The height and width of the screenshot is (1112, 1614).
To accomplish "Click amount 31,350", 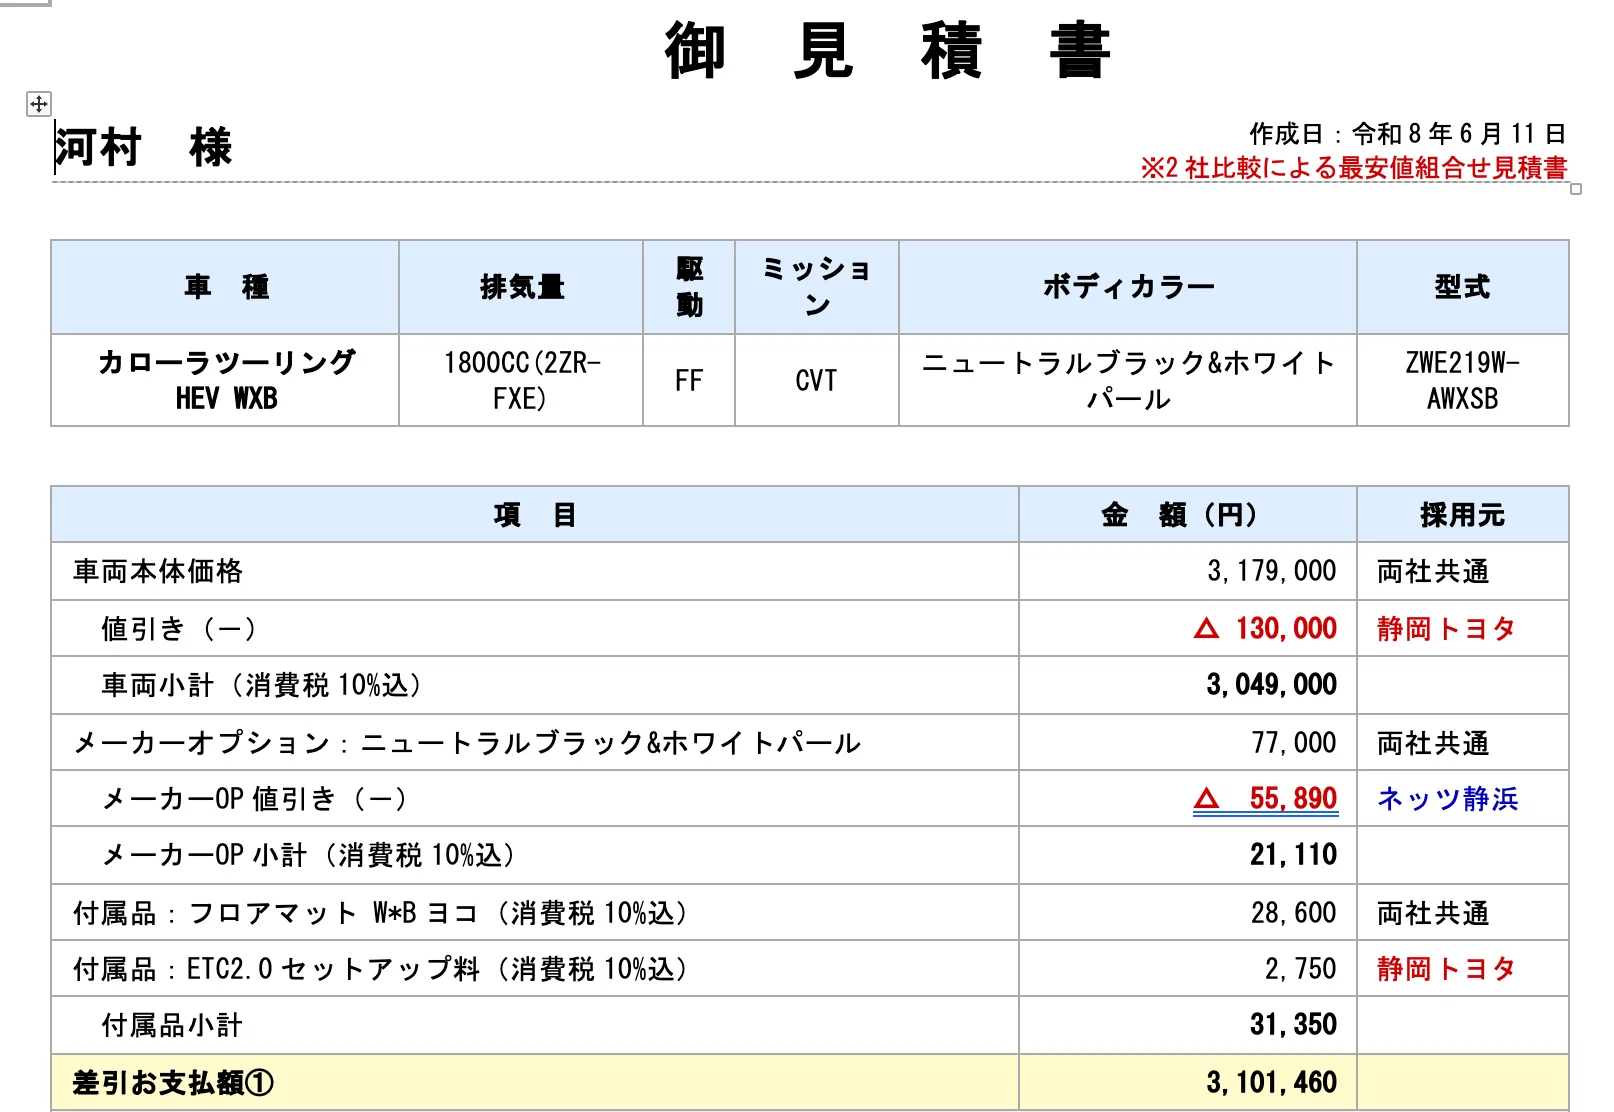I will 1293,1025.
